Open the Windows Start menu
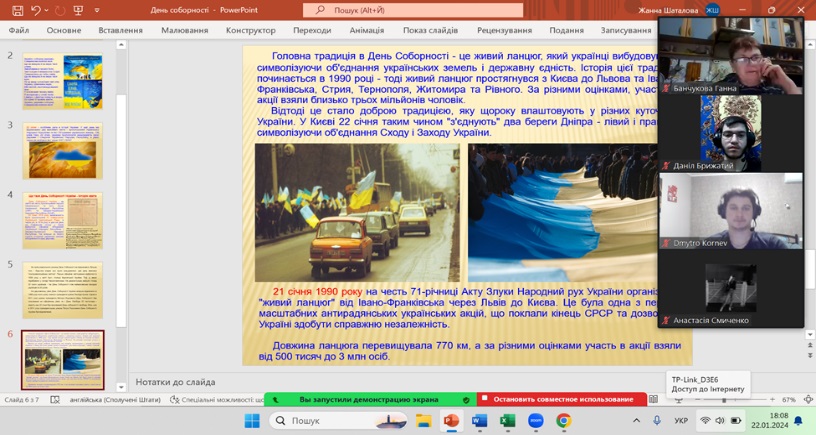Viewport: 816px width, 435px height. click(252, 420)
